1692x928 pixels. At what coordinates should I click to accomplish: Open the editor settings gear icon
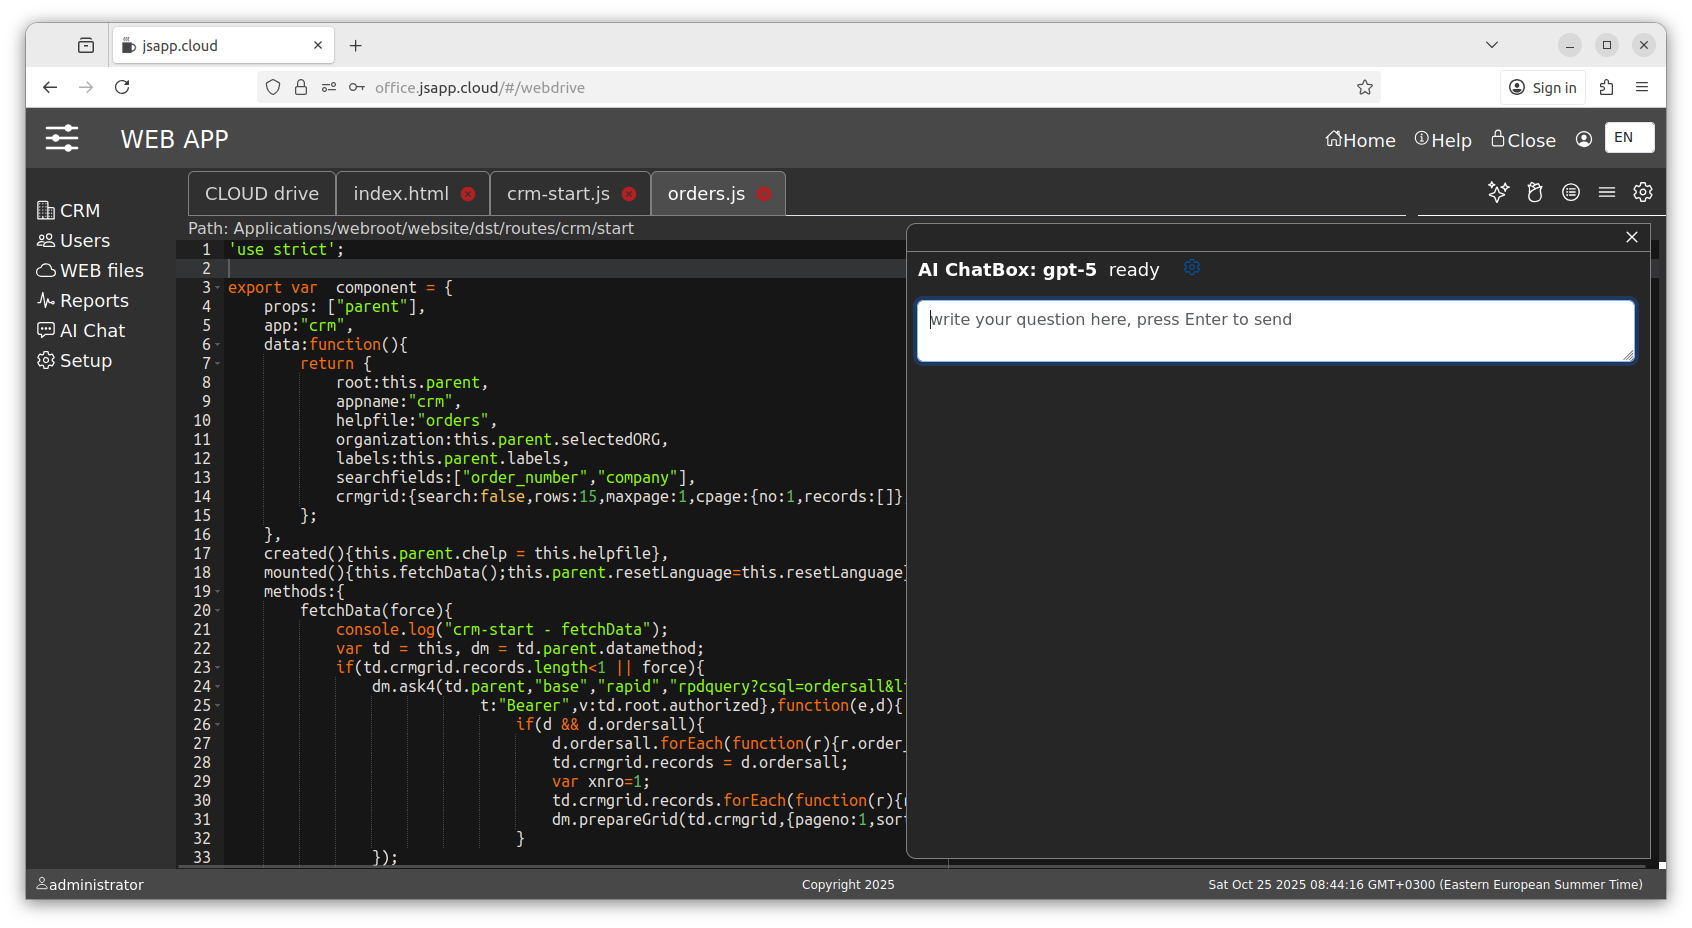coord(1643,192)
